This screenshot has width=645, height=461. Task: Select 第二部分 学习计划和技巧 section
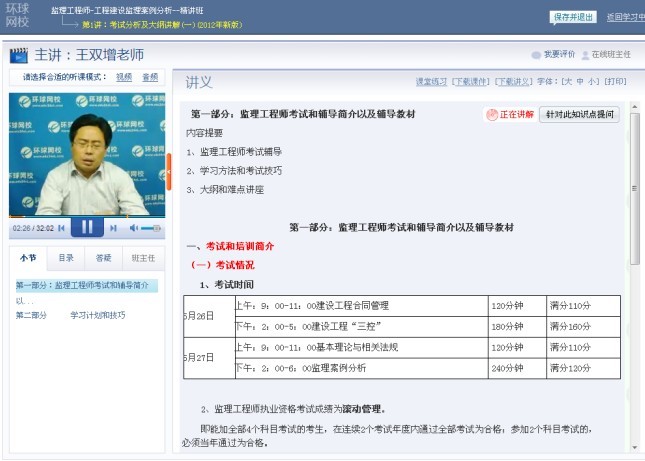(70, 315)
